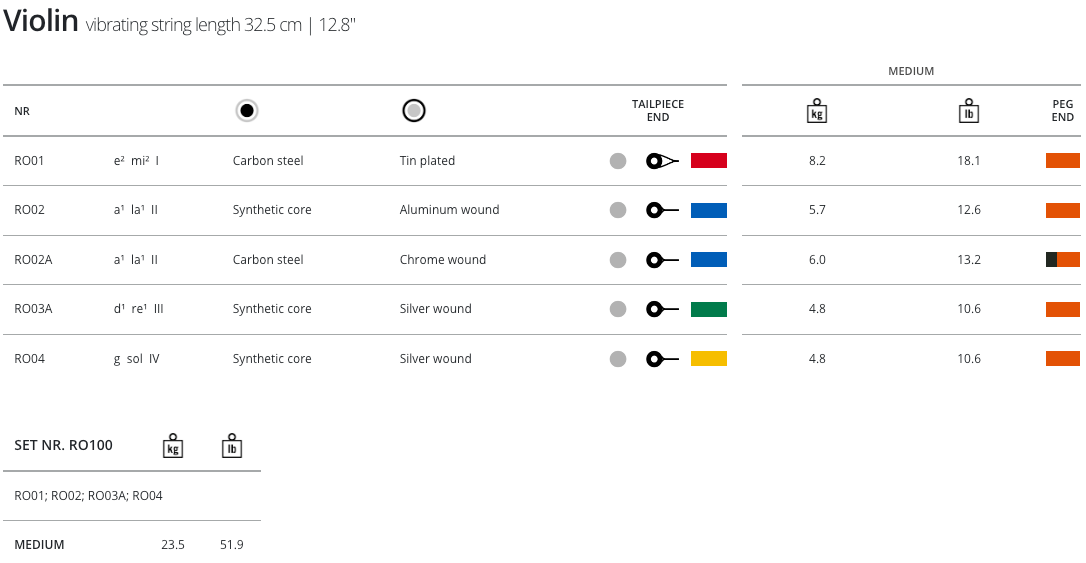The height and width of the screenshot is (563, 1086).
Task: Click the black-orange peg end swatch for RO02A
Action: (1062, 260)
